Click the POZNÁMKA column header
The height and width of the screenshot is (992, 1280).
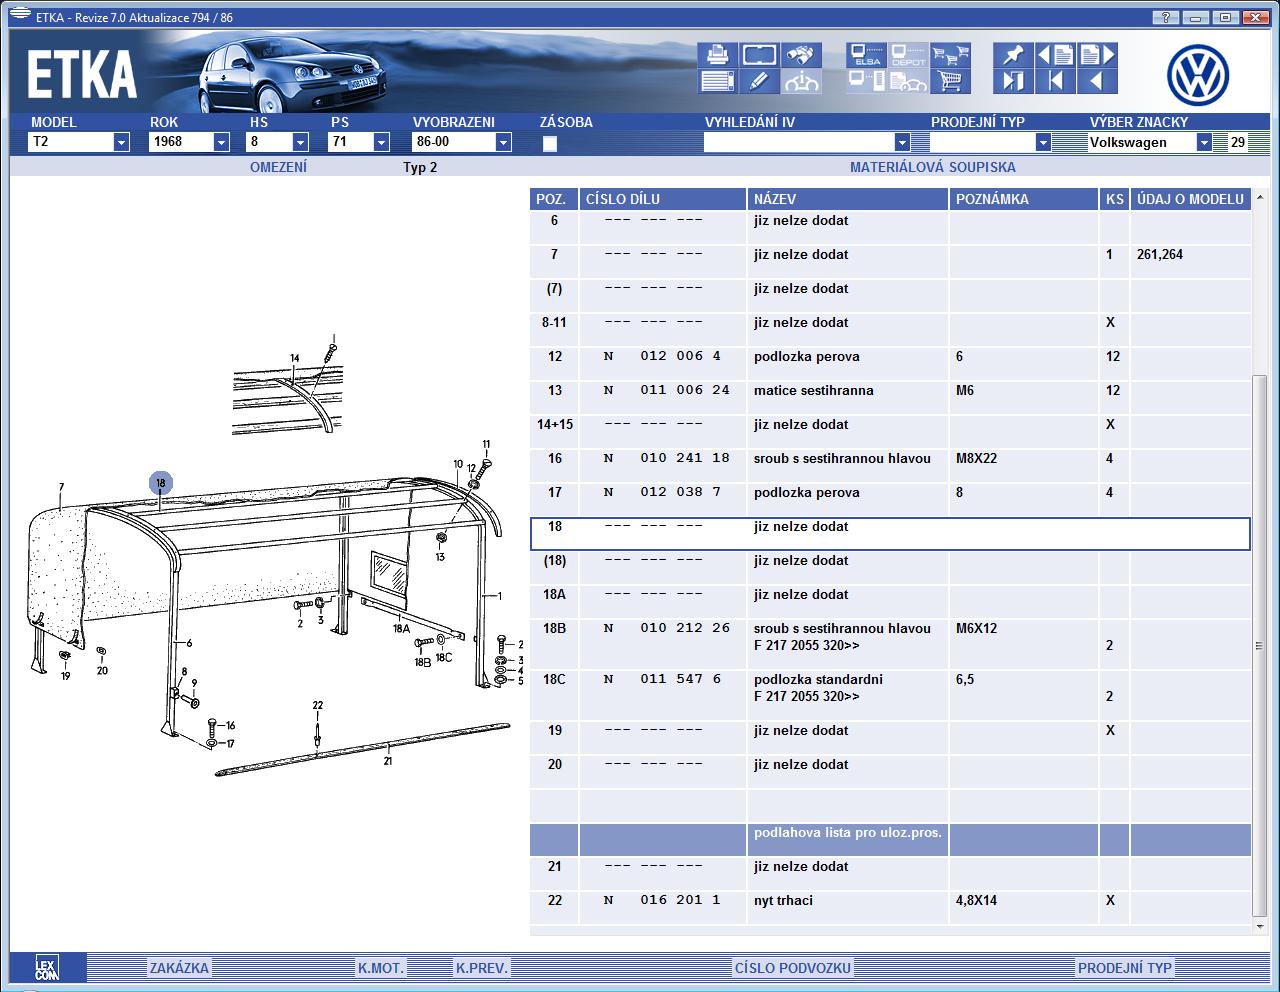point(1023,199)
